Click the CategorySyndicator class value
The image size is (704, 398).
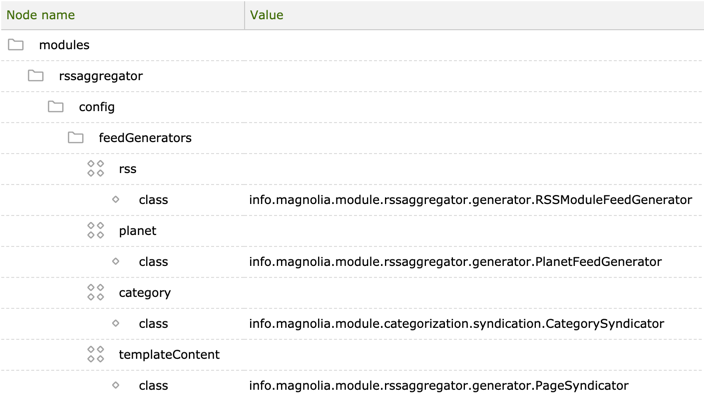coord(457,324)
